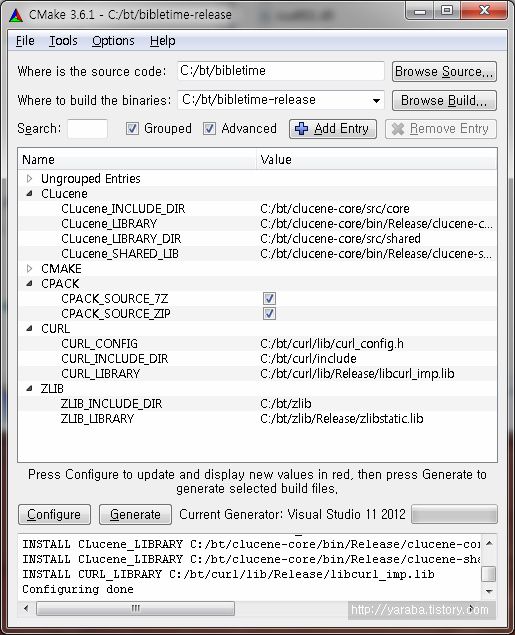515x635 pixels.
Task: Select the CLucene_SHARED_LIB entry
Action: click(x=119, y=254)
